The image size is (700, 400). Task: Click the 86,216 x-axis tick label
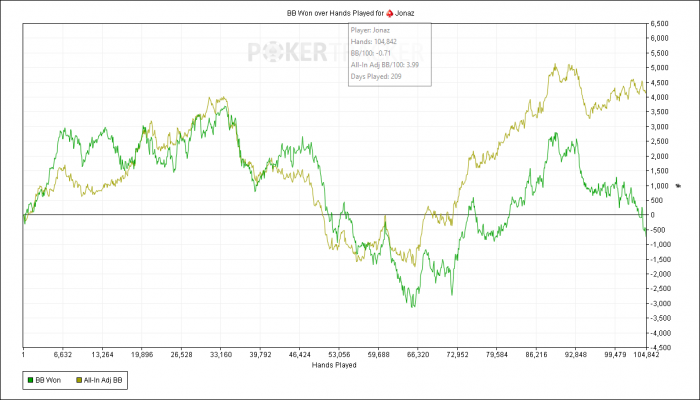[x=536, y=355]
